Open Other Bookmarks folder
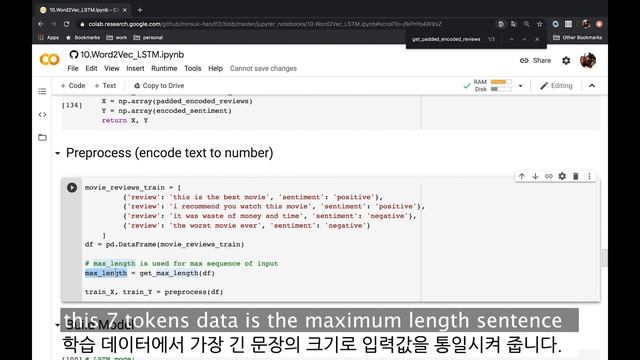This screenshot has width=640, height=360. tap(578, 38)
